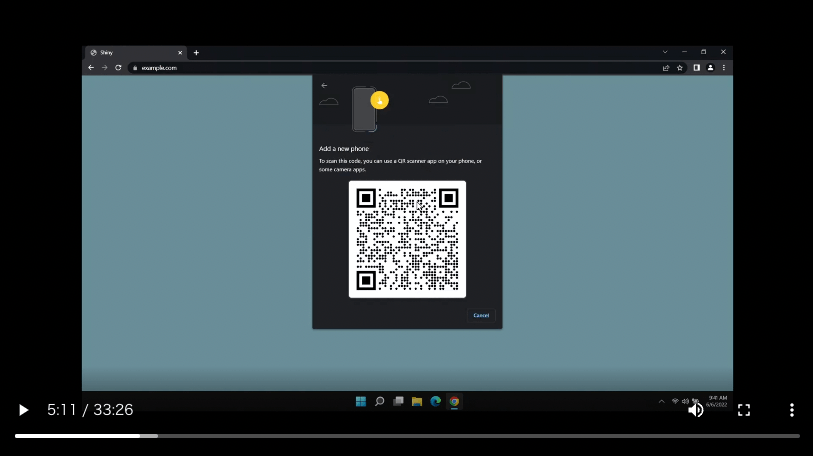Open the Windows Start menu

click(361, 401)
